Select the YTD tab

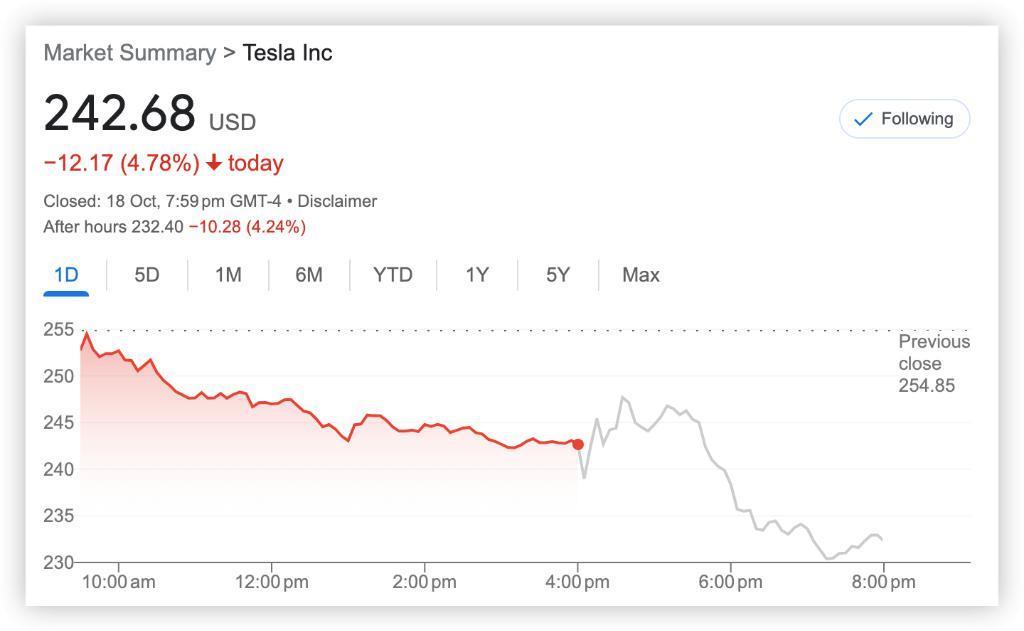392,275
